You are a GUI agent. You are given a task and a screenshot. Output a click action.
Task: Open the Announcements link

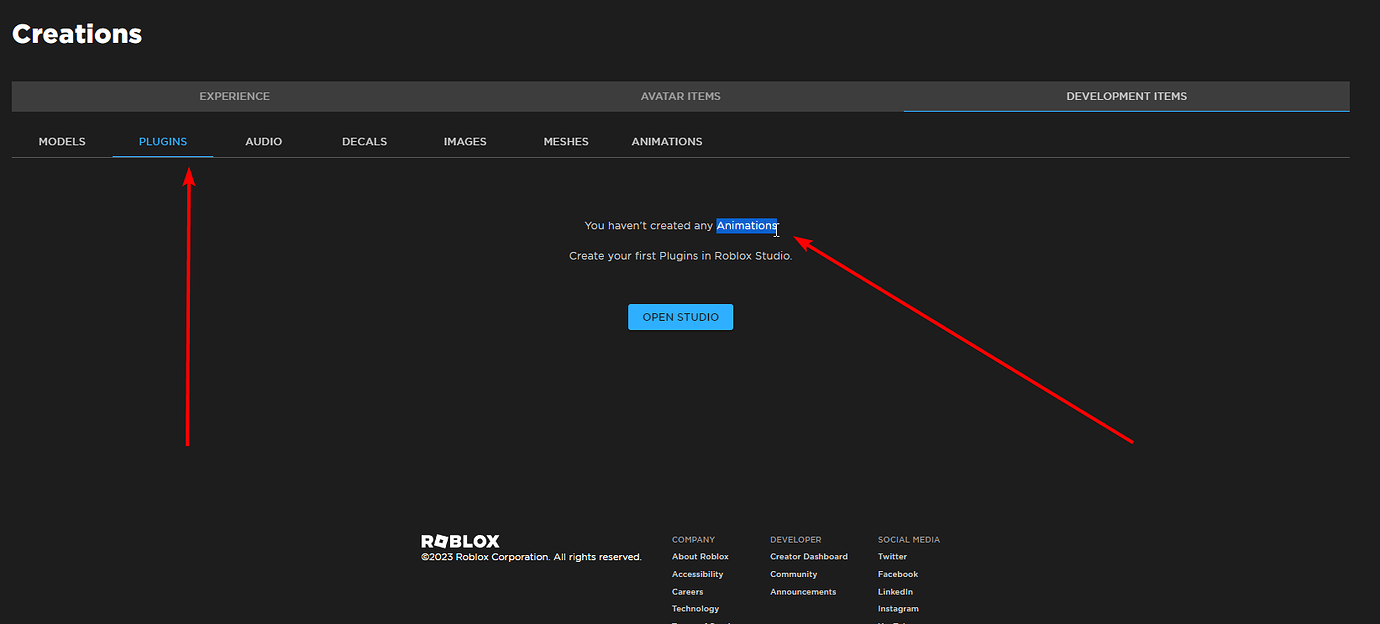803,592
